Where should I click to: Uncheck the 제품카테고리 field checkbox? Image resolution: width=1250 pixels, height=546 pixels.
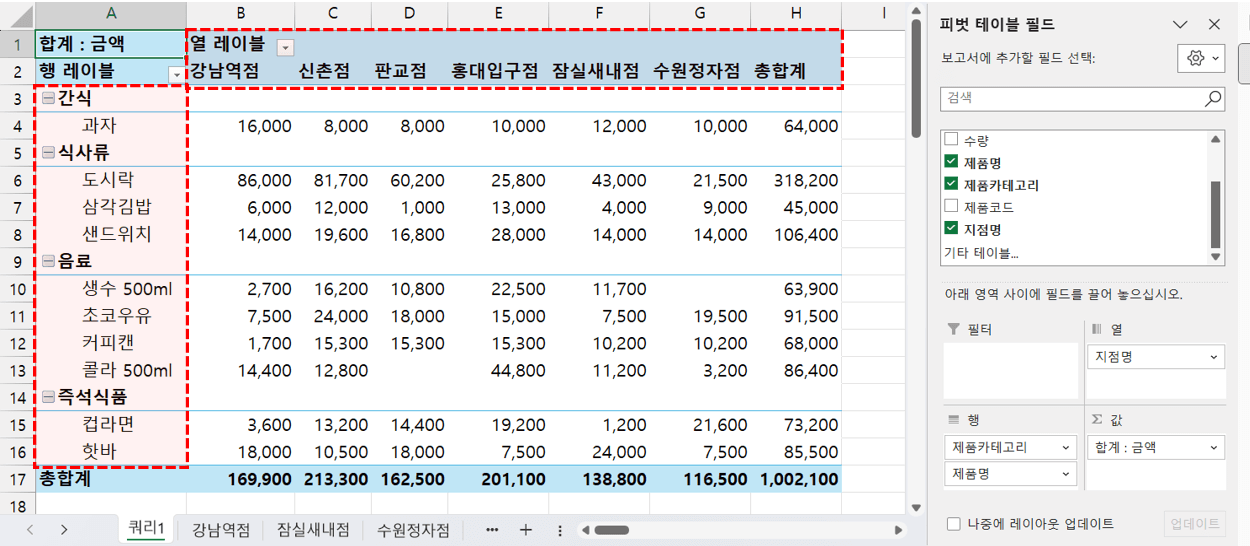click(951, 184)
